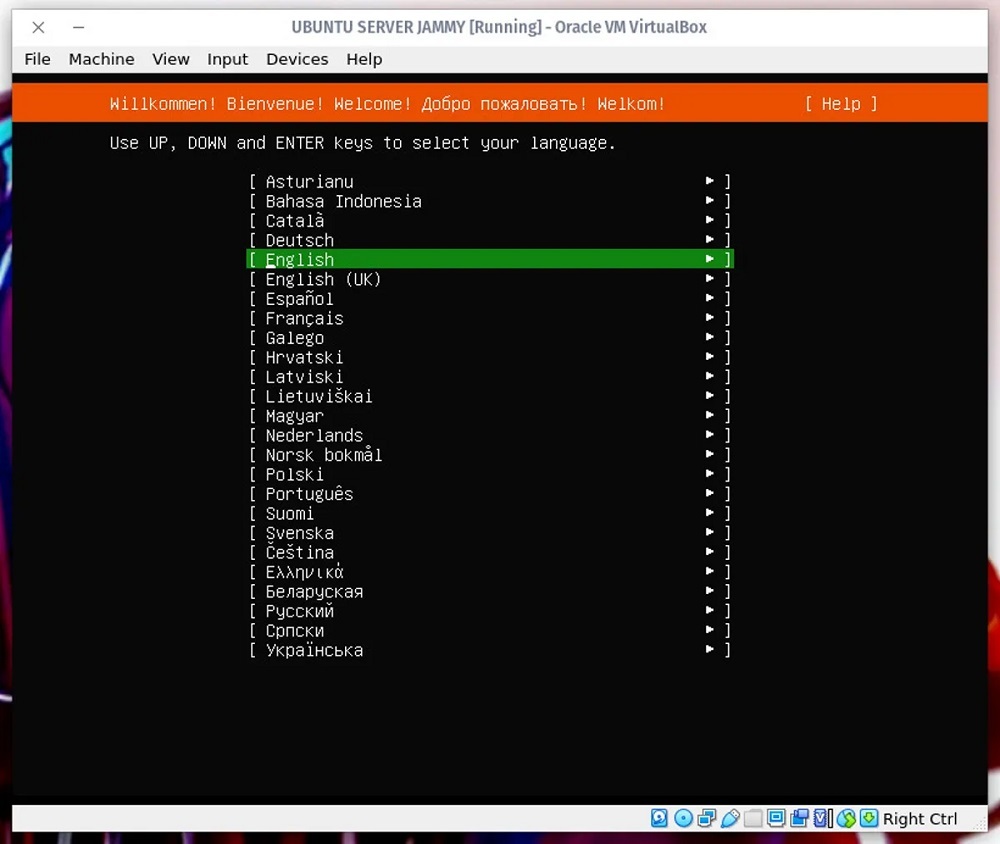Click the arrow beside Galego
This screenshot has height=844, width=1000.
click(x=710, y=337)
